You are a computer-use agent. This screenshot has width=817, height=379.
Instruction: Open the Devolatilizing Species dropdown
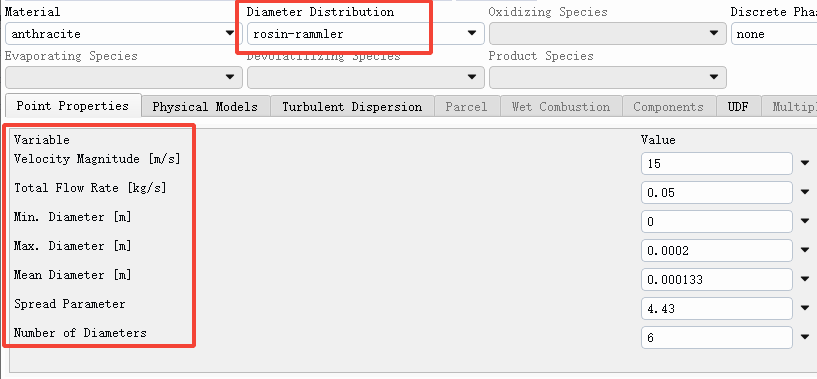pyautogui.click(x=365, y=78)
